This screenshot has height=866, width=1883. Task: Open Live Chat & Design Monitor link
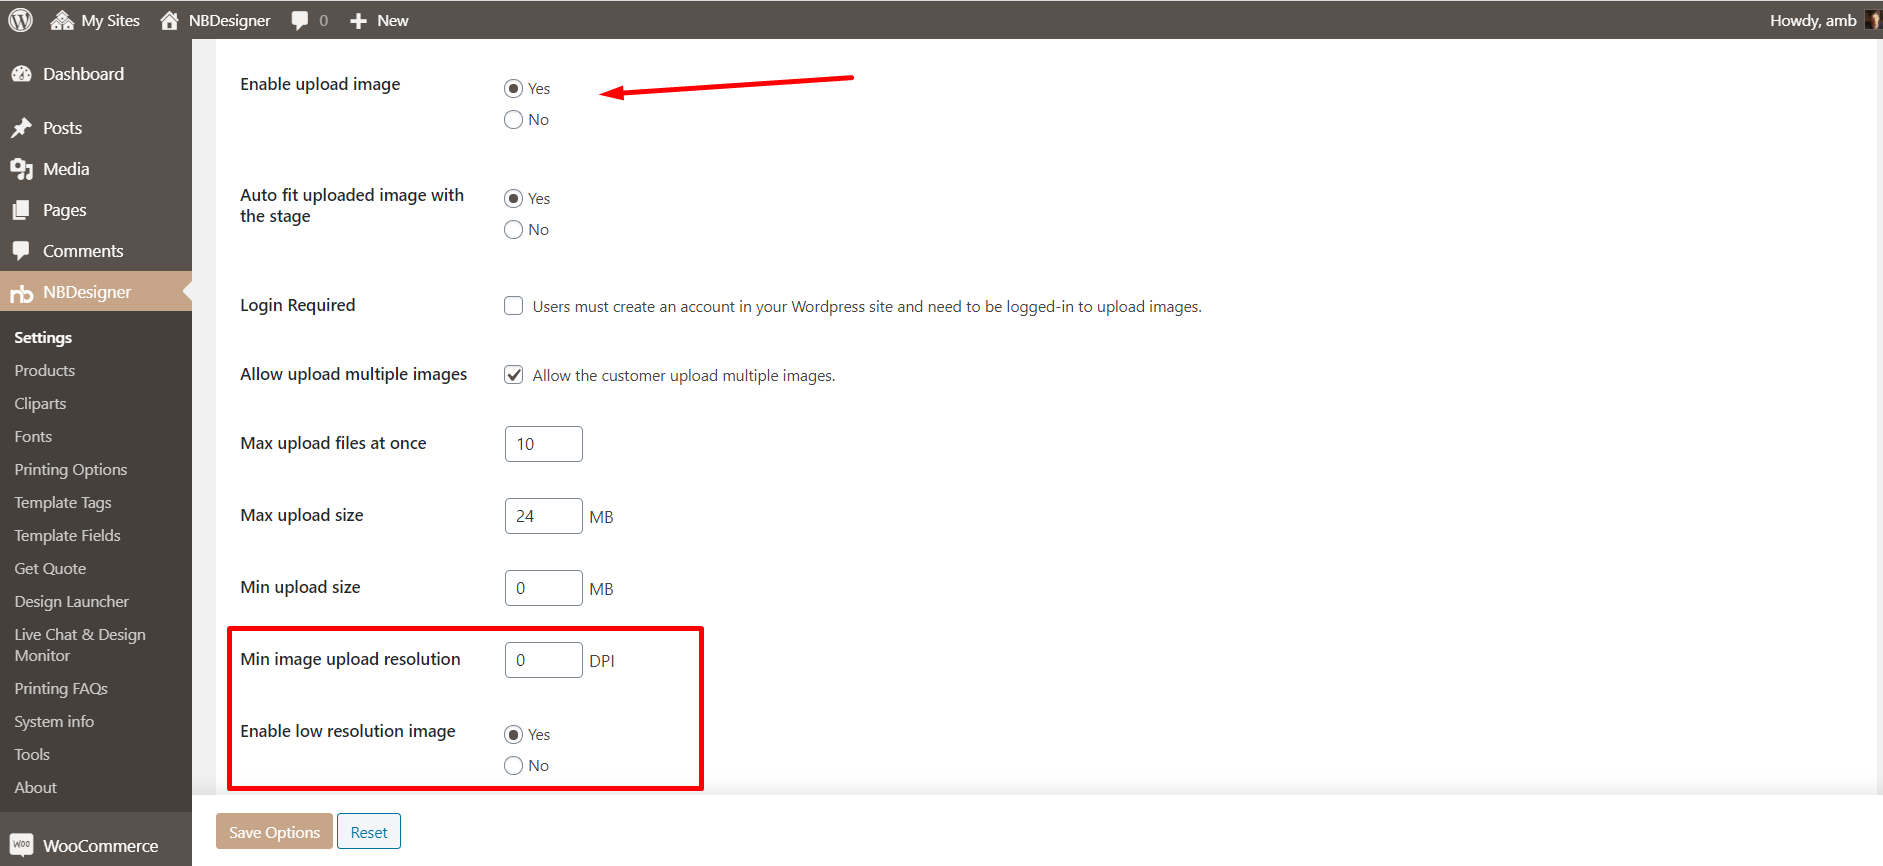pos(80,645)
